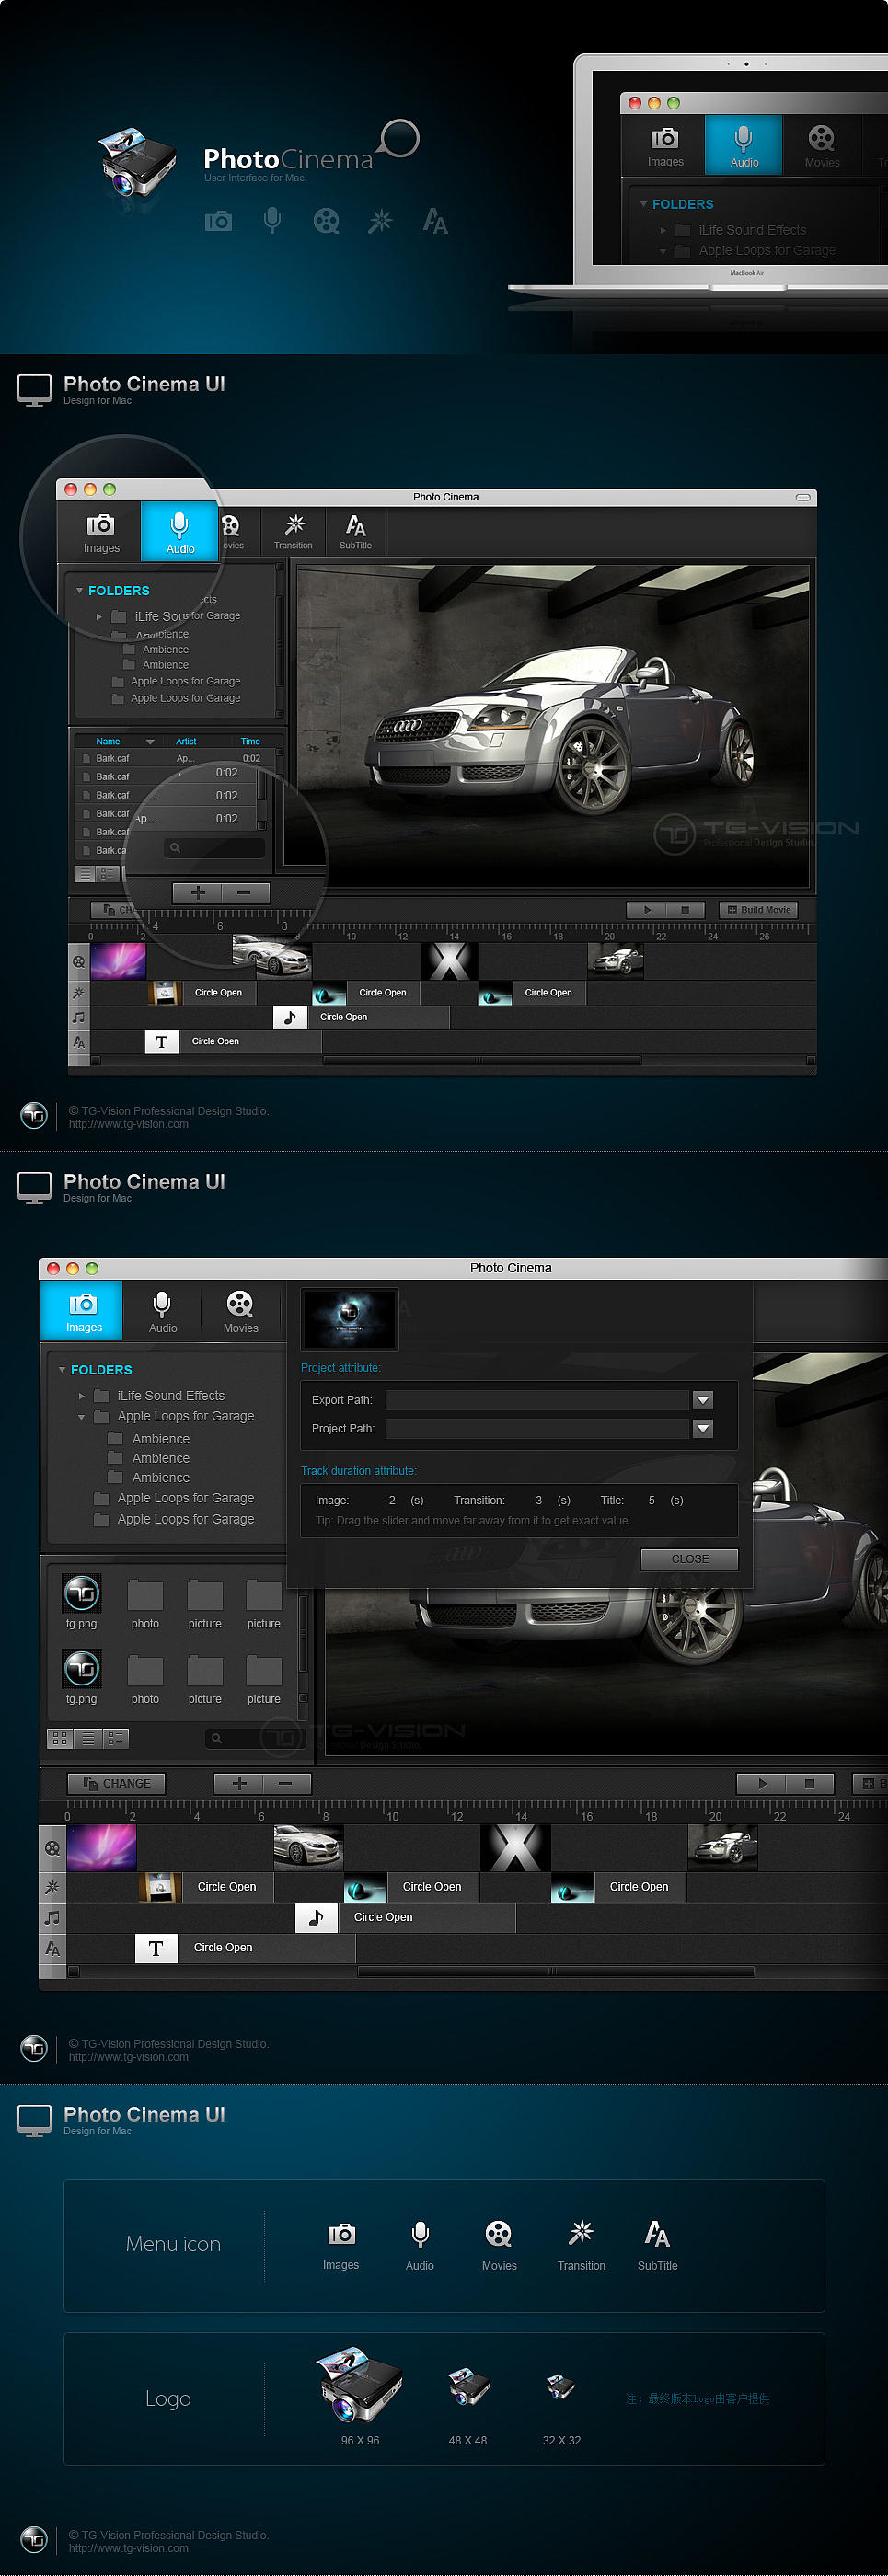888x2576 pixels.
Task: Toggle grid view icon in Images-active window
Action: pyautogui.click(x=60, y=1738)
